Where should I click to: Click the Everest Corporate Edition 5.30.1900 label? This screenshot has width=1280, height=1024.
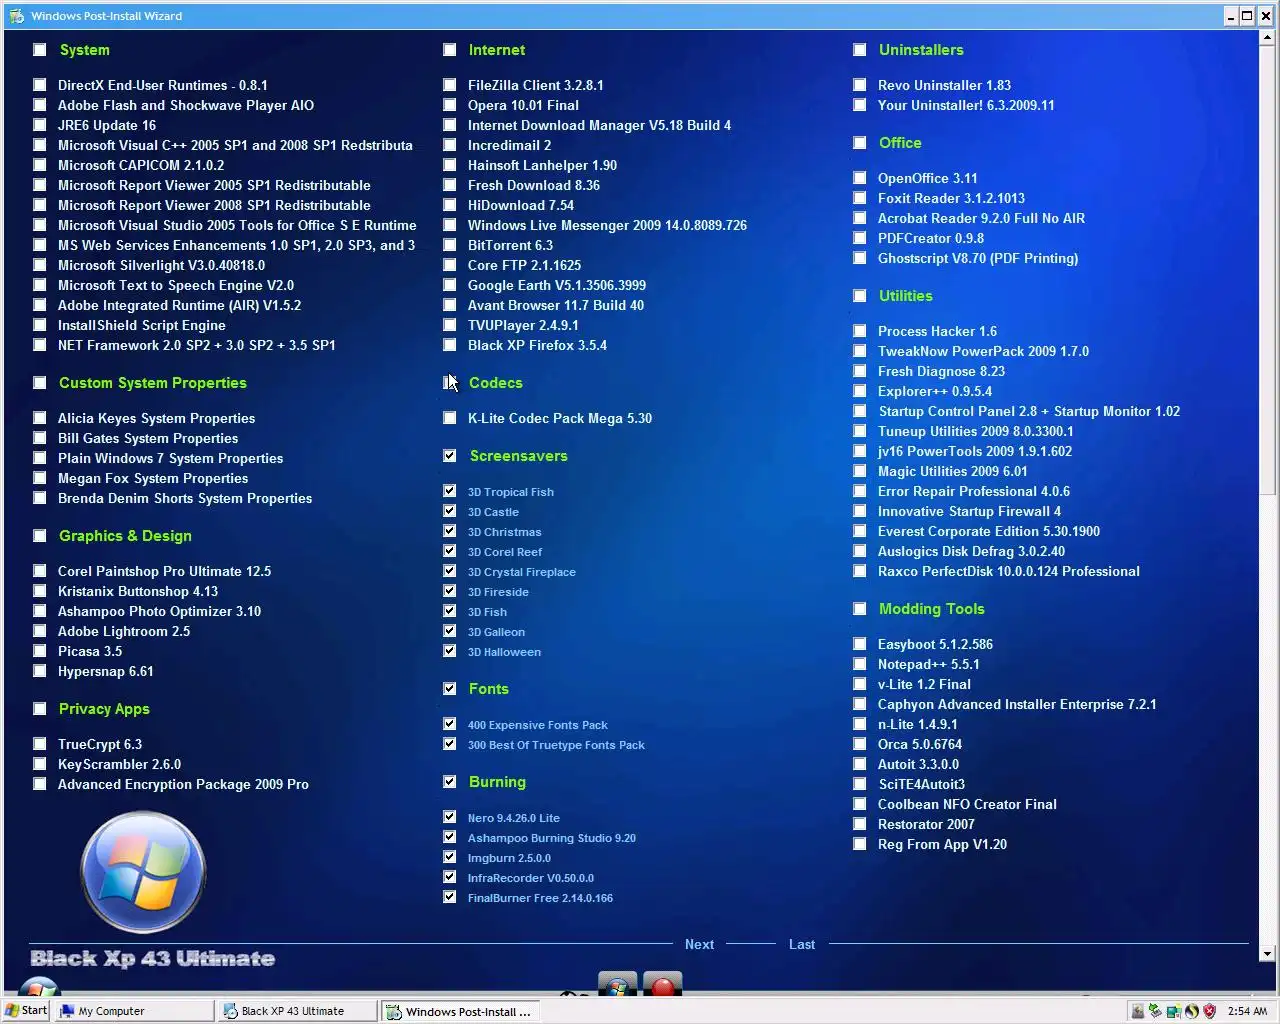coord(989,531)
